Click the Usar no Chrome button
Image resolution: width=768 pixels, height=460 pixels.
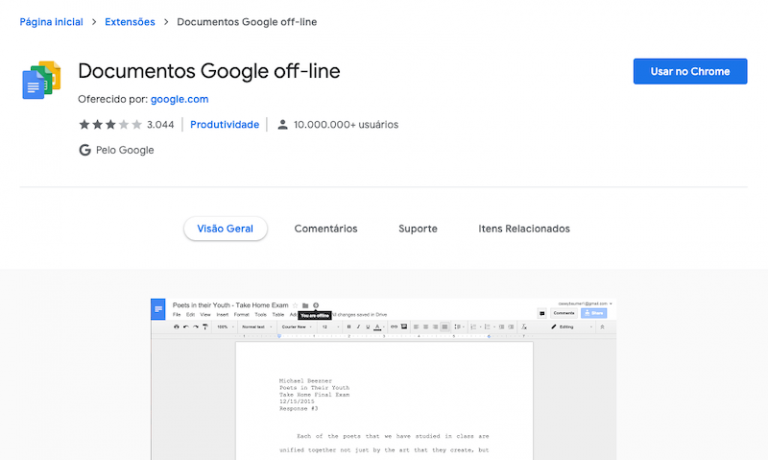pos(690,72)
